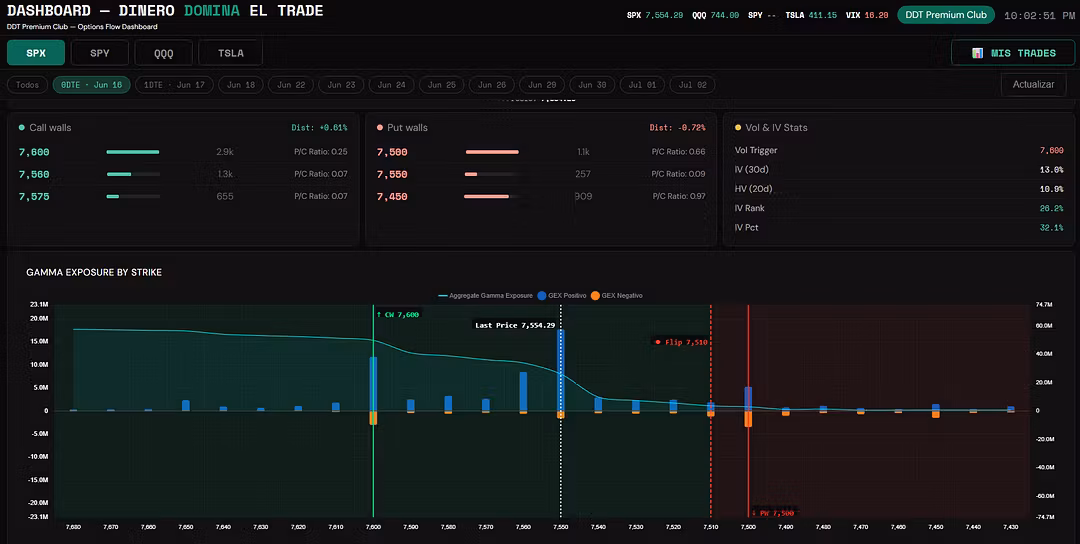Select the Todos expiration filter

tap(28, 85)
